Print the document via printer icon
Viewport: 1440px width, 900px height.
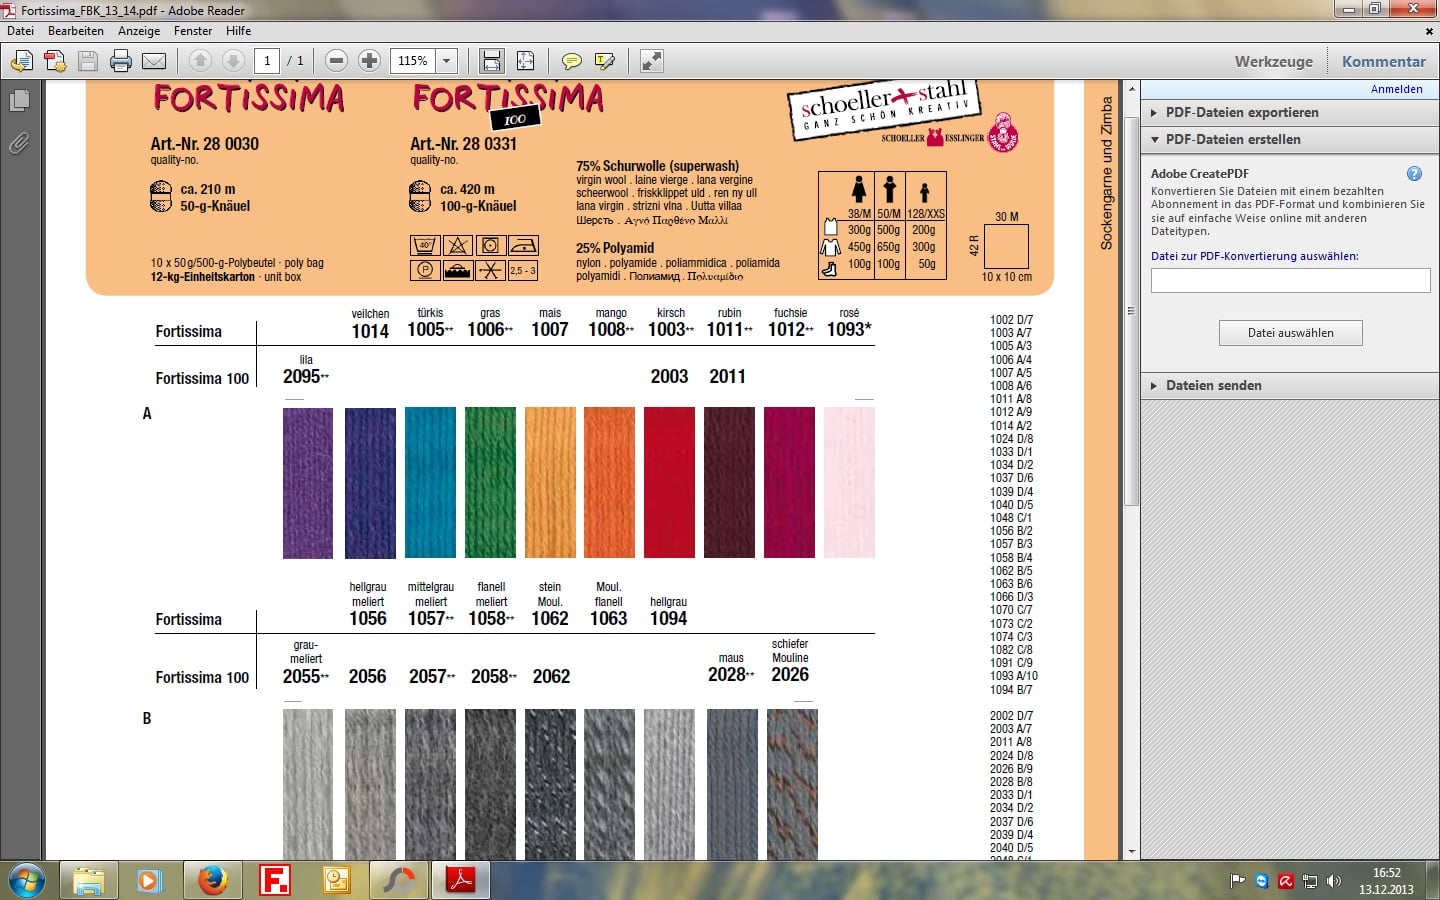pyautogui.click(x=121, y=61)
